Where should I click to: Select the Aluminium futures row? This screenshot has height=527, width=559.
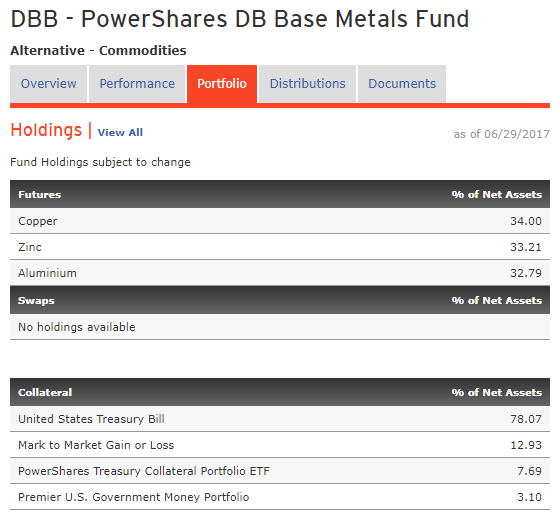pyautogui.click(x=280, y=273)
